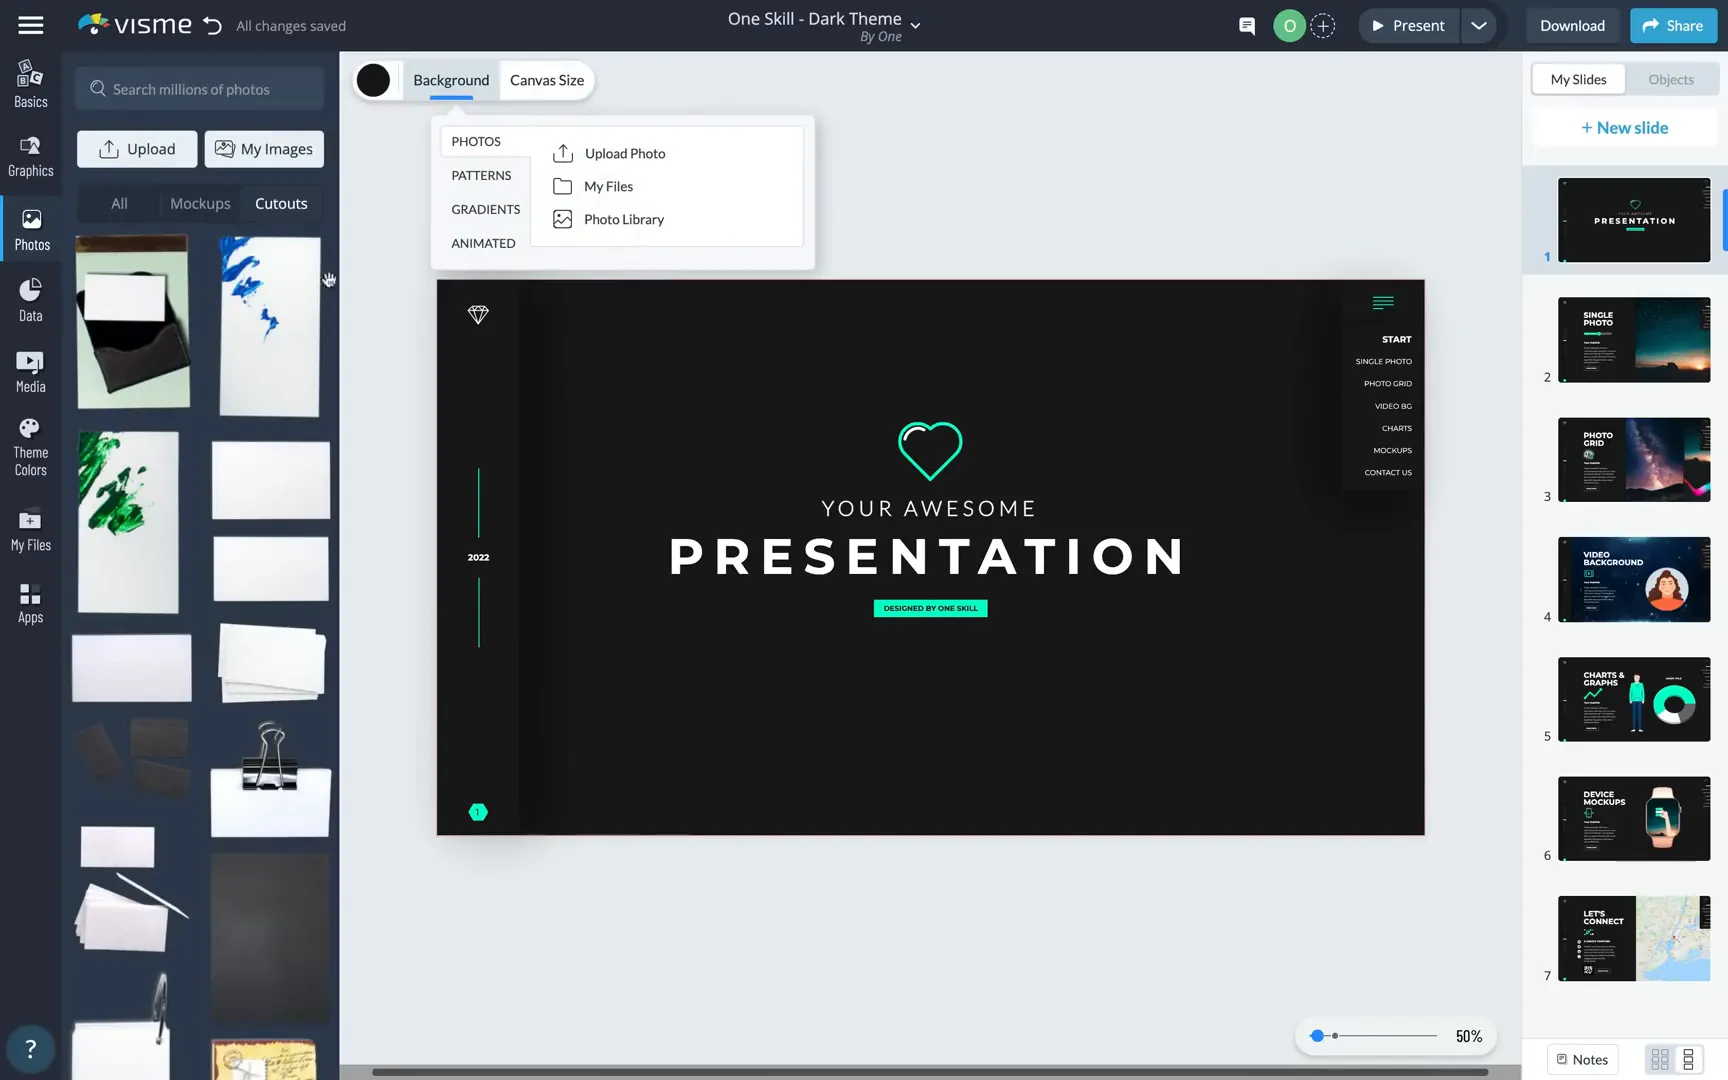
Task: Open the hamburger main menu
Action: pos(31,25)
